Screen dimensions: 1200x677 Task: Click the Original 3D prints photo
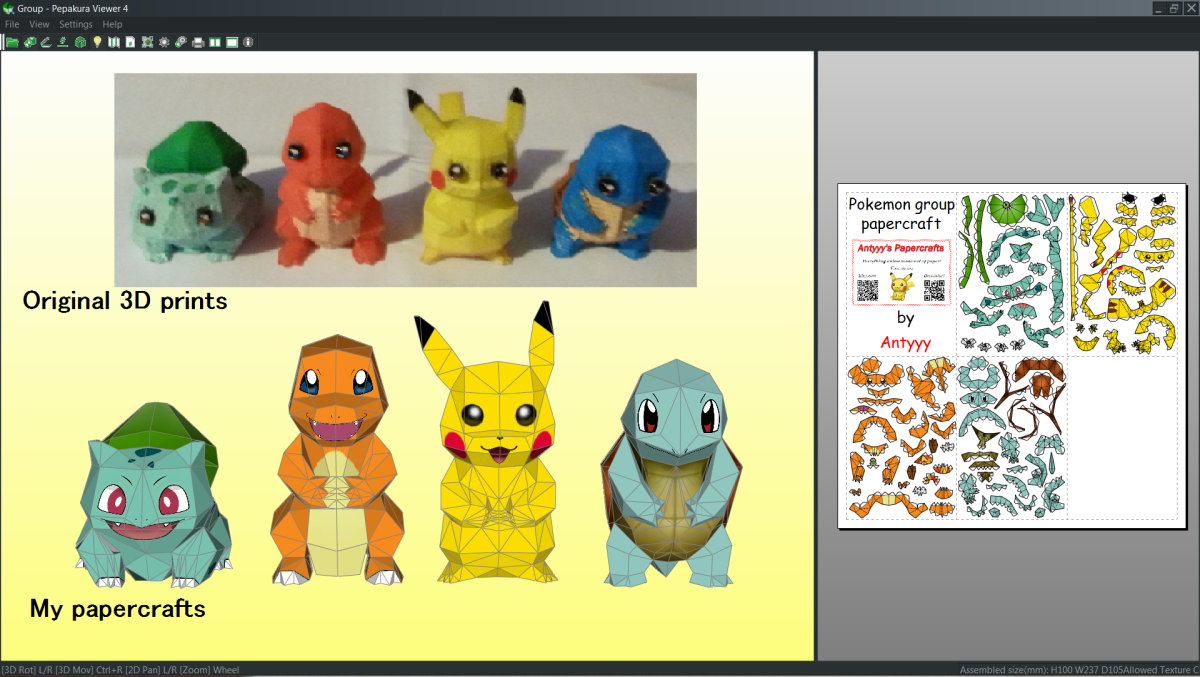405,180
